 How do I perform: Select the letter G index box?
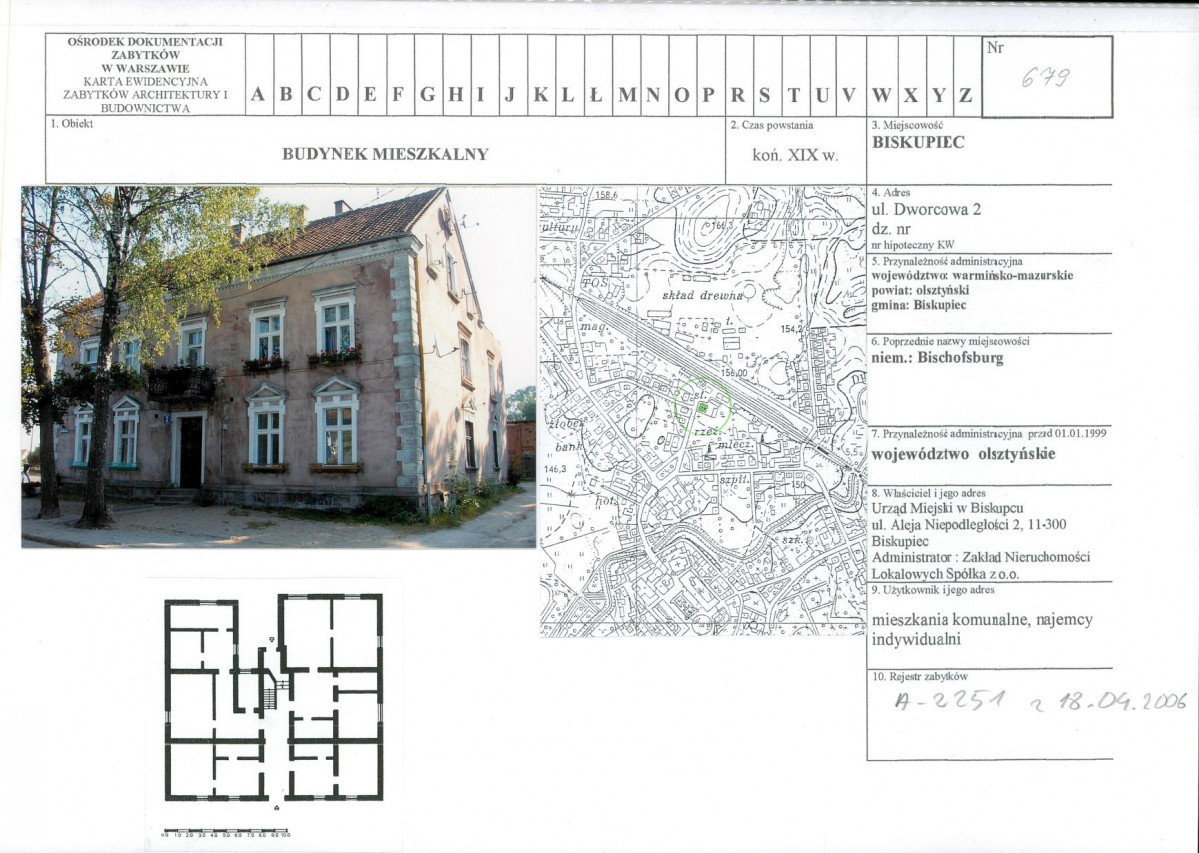[x=429, y=75]
